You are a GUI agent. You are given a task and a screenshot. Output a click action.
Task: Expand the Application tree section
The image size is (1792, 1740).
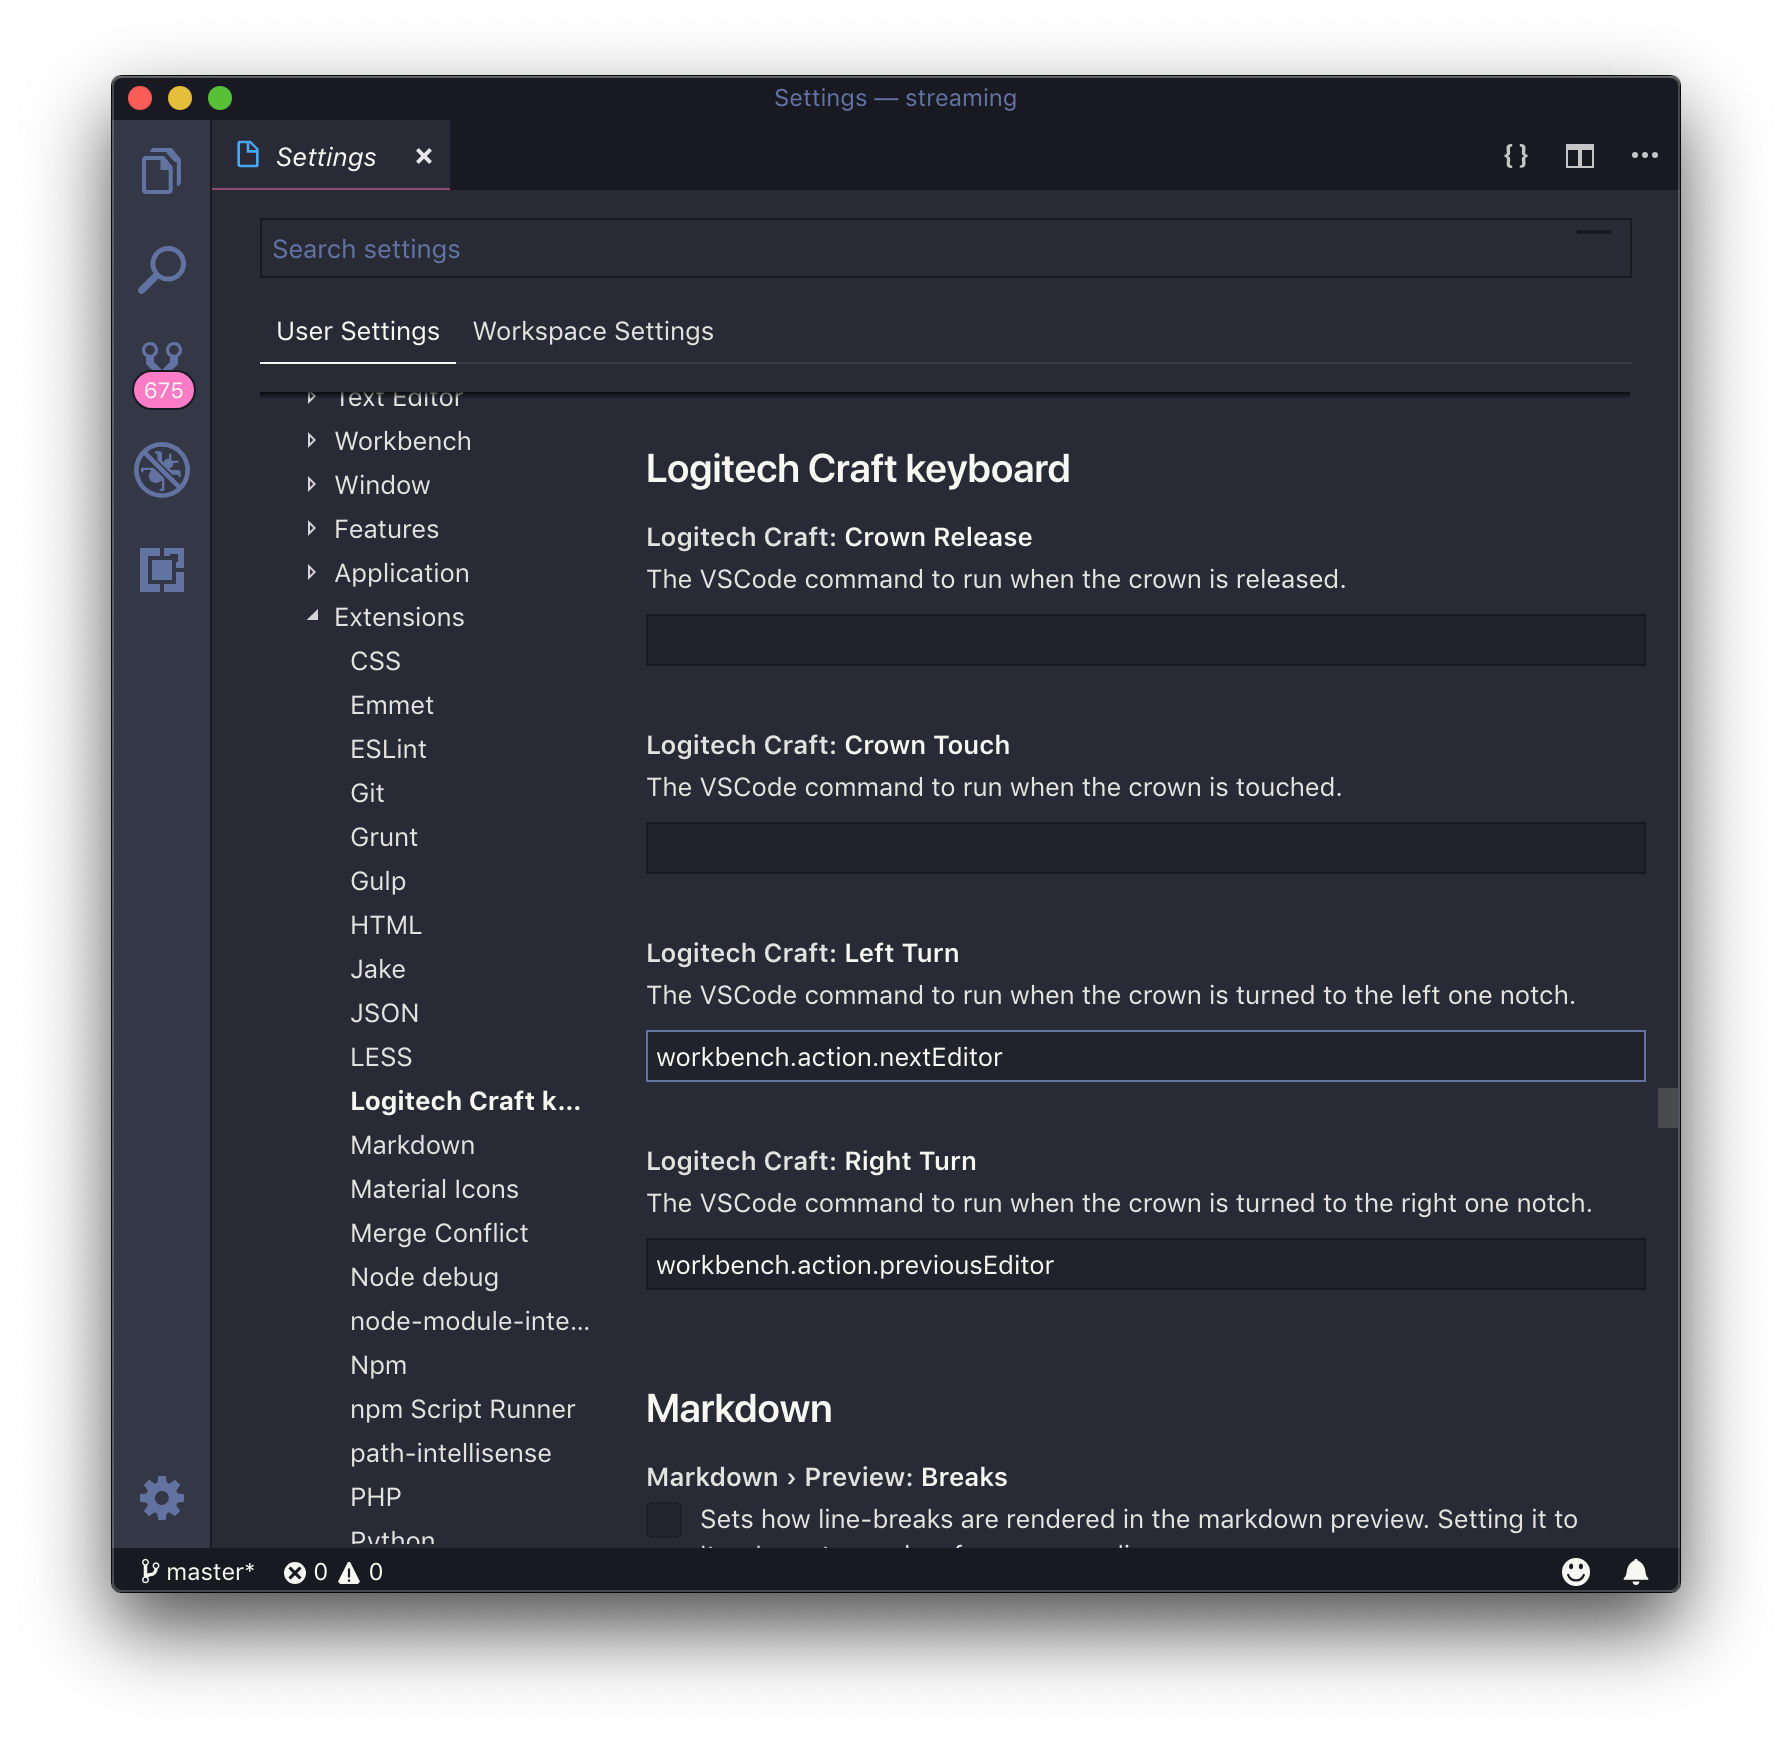[x=311, y=573]
